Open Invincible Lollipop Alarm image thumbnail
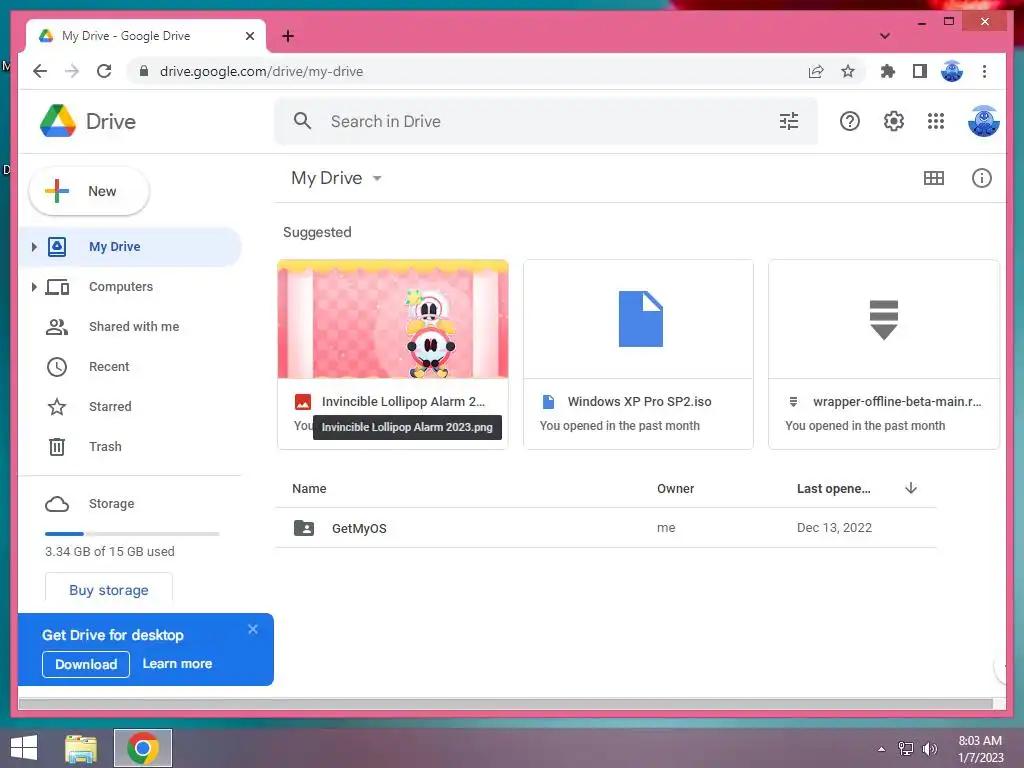 pos(392,319)
